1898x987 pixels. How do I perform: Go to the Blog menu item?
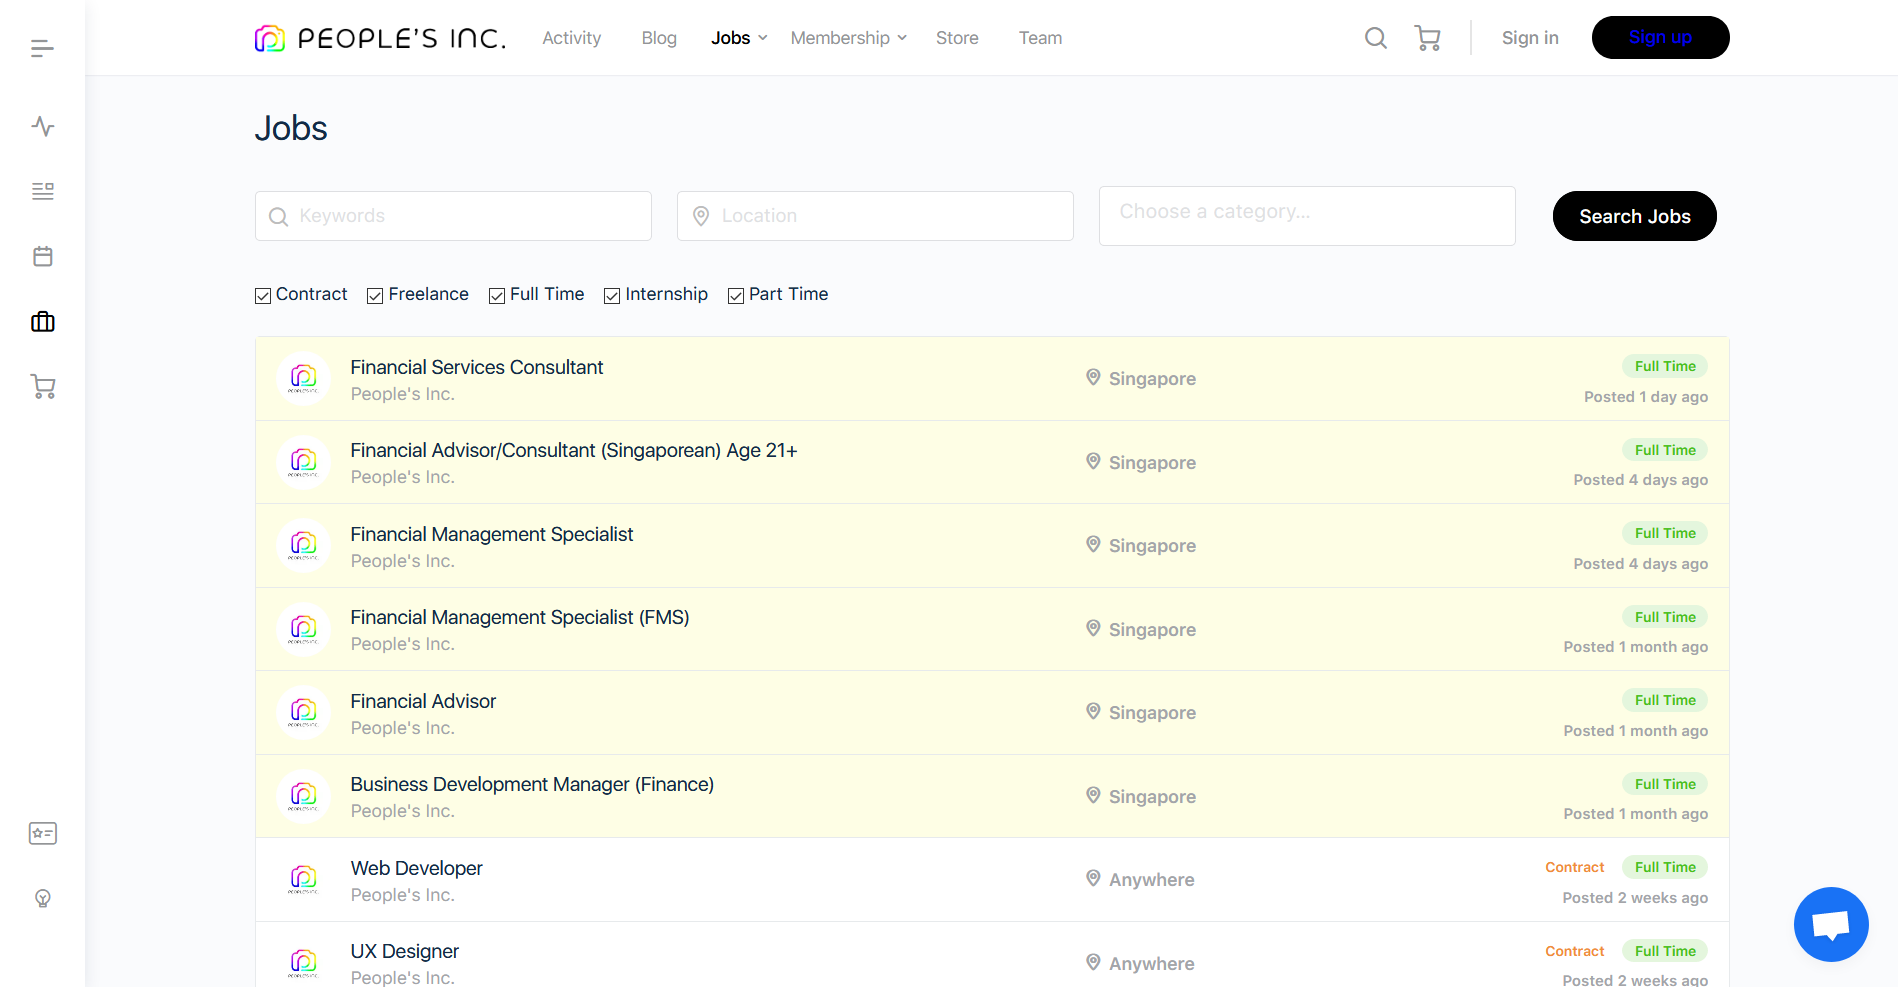[x=659, y=38]
